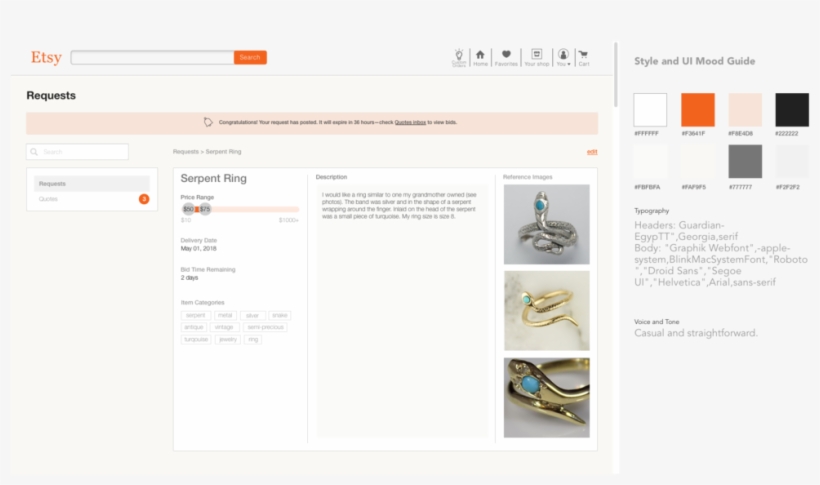The width and height of the screenshot is (820, 485).
Task: Open the Quotes inbox link
Action: pyautogui.click(x=410, y=122)
